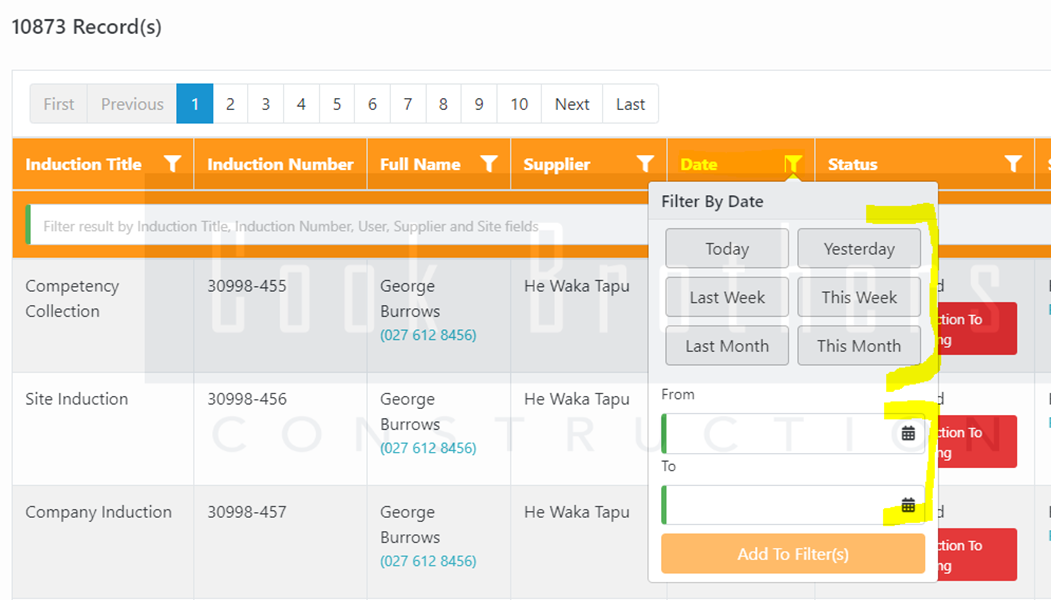Open phone link in 30998-457 row

point(428,561)
